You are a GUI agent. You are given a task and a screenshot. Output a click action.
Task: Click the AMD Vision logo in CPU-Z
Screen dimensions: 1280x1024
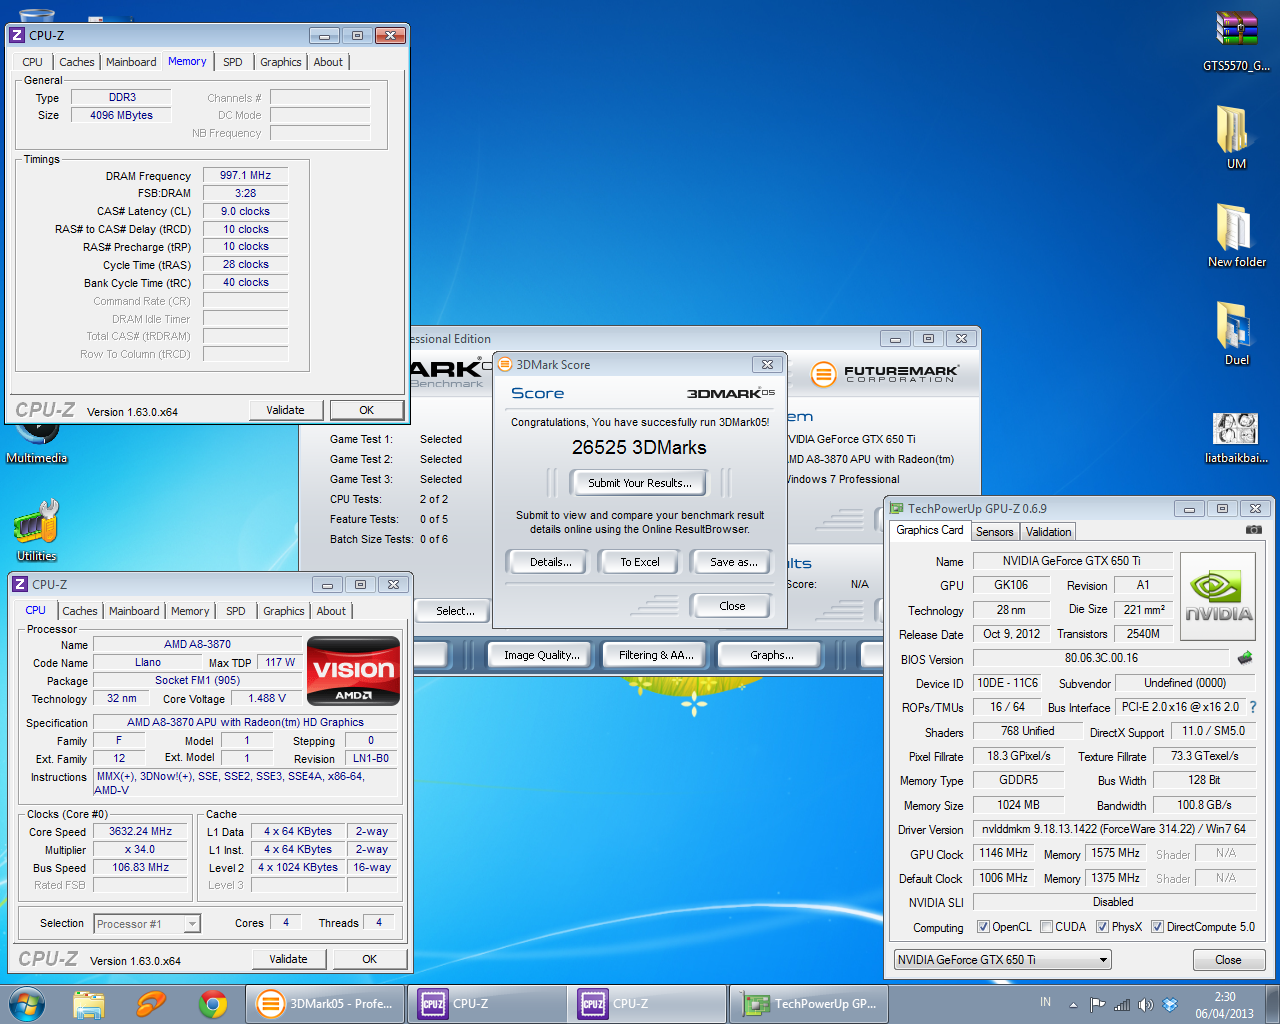(354, 670)
